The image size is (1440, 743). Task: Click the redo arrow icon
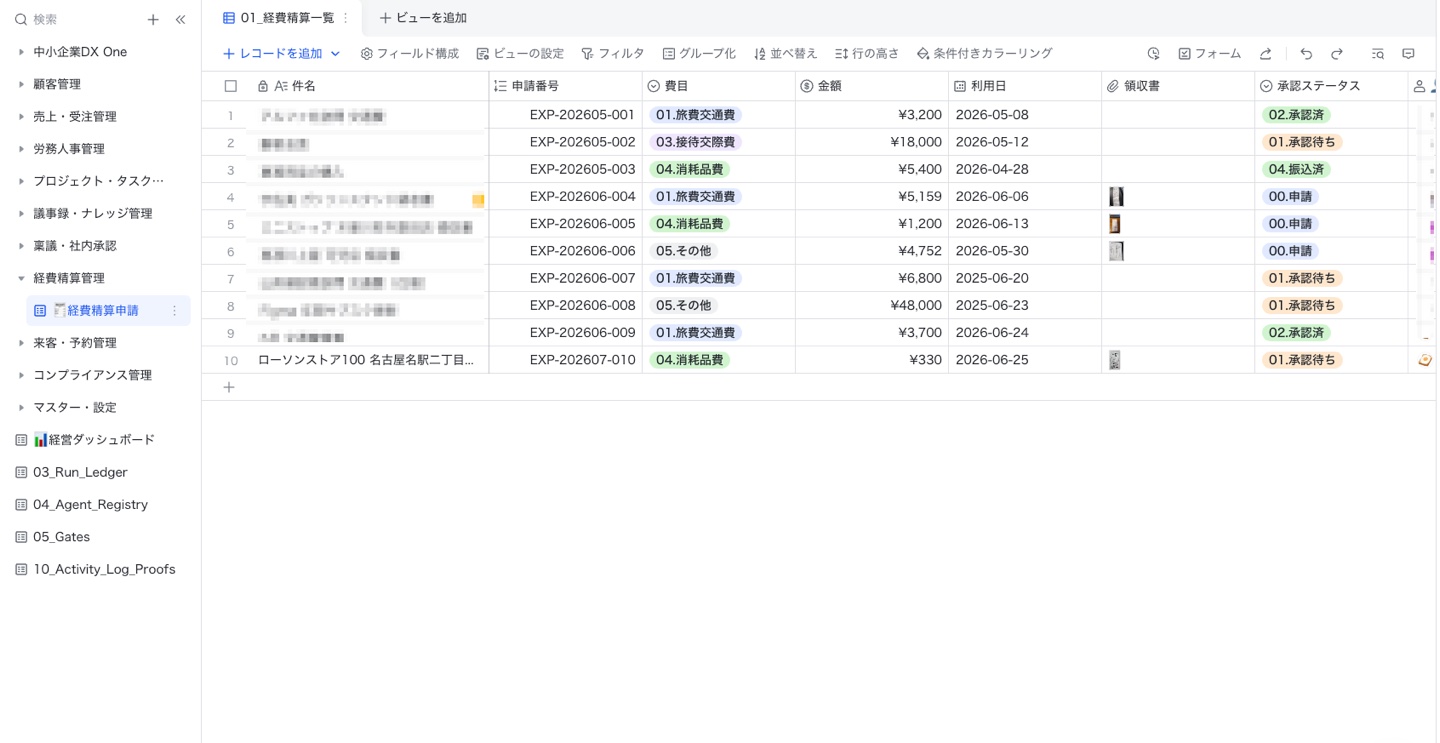pyautogui.click(x=1337, y=54)
